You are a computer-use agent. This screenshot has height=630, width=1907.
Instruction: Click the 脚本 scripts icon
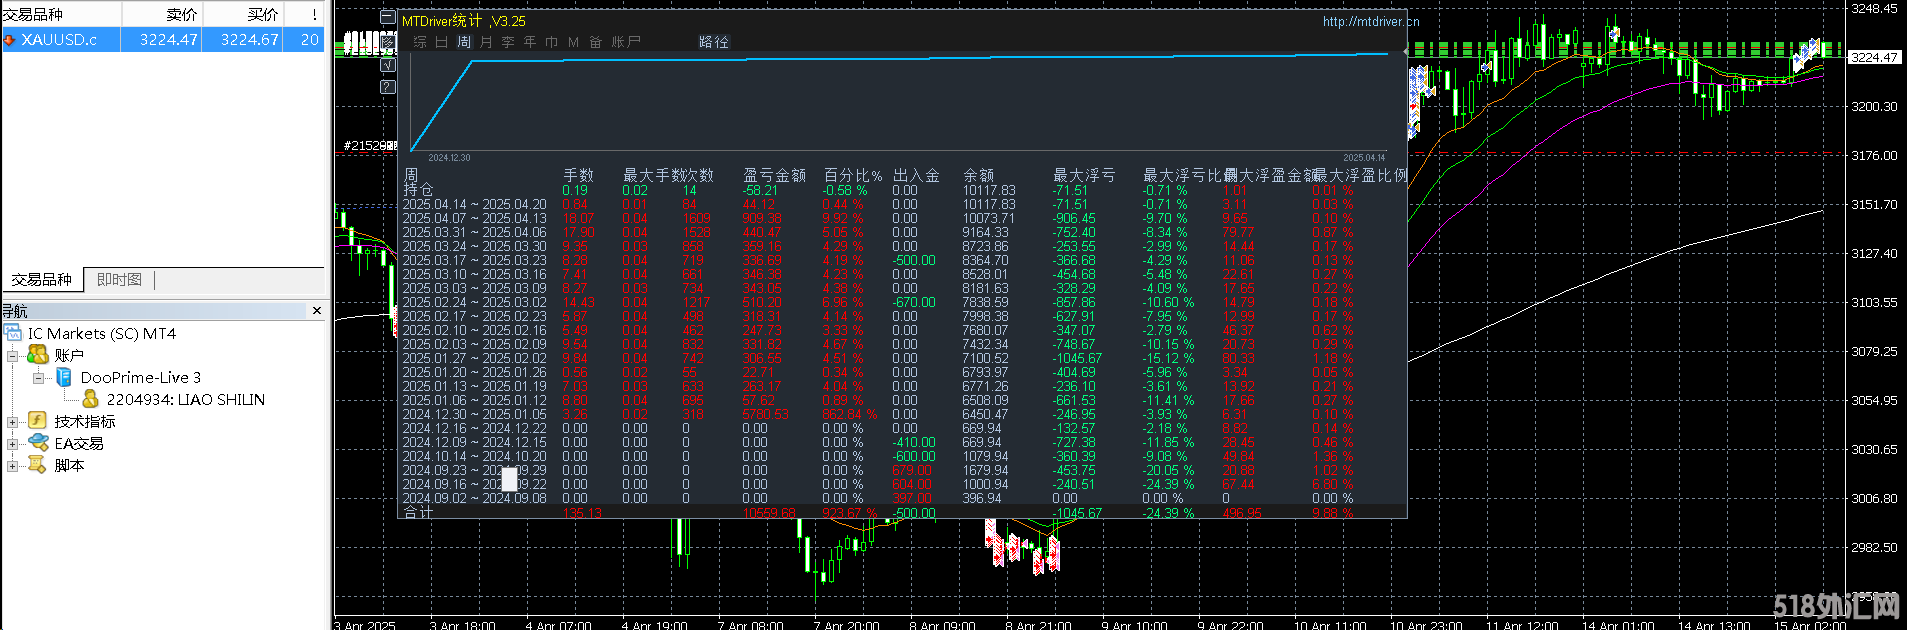(x=38, y=465)
